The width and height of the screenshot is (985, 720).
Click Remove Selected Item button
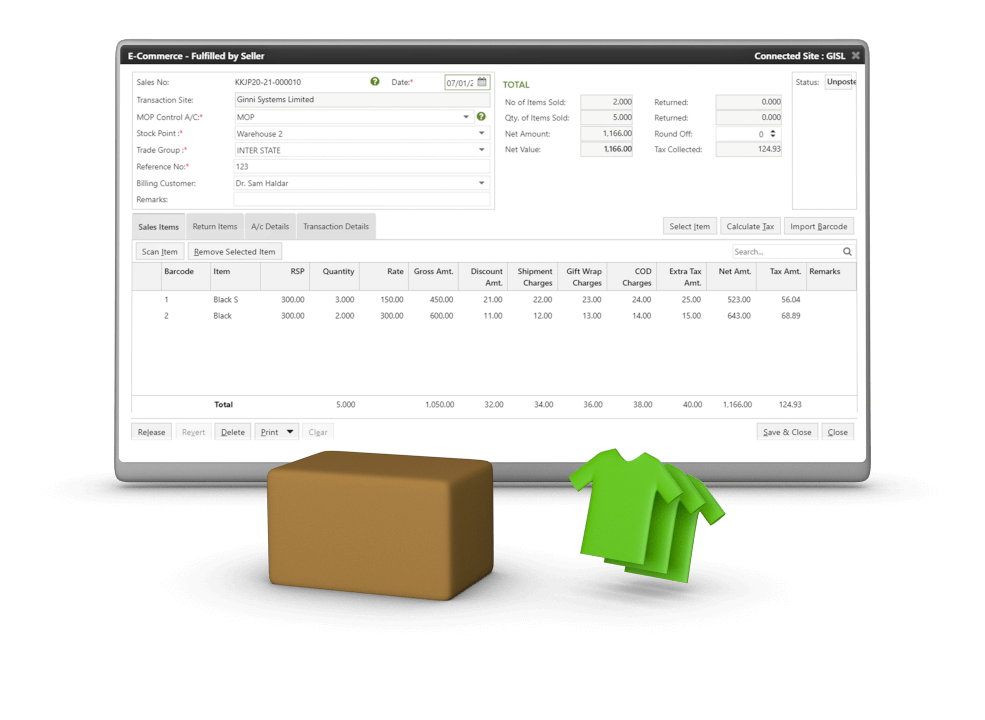point(234,251)
